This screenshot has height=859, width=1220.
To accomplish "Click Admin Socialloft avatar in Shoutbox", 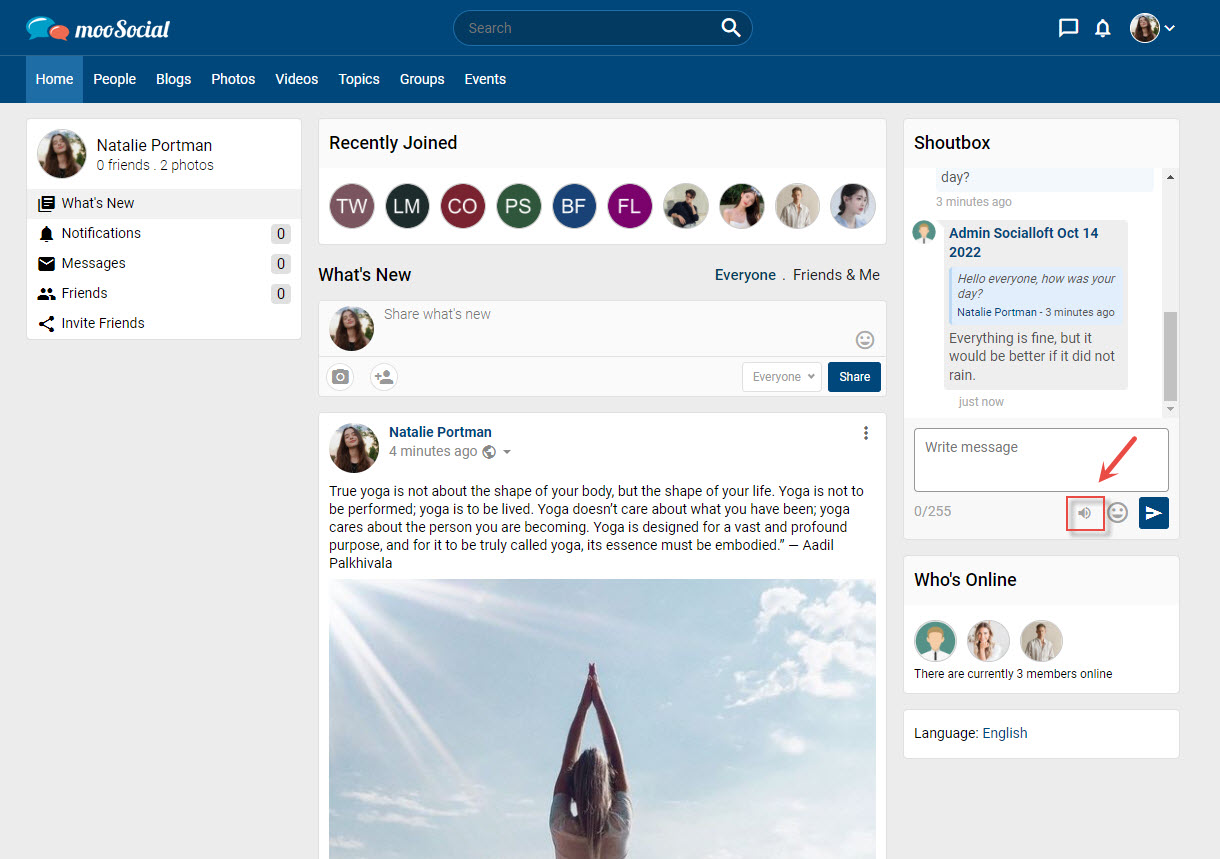I will (x=924, y=232).
